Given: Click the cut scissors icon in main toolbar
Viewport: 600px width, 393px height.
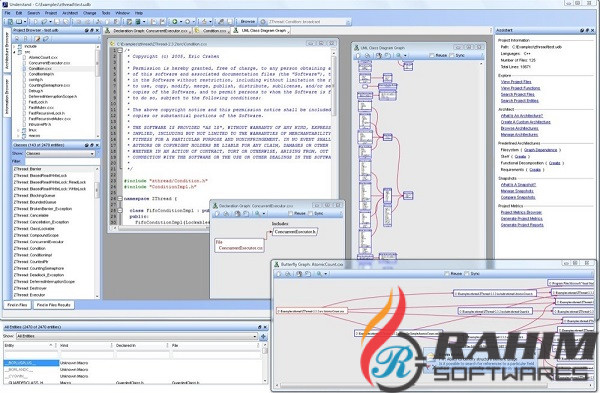Looking at the screenshot, I should tap(98, 22).
